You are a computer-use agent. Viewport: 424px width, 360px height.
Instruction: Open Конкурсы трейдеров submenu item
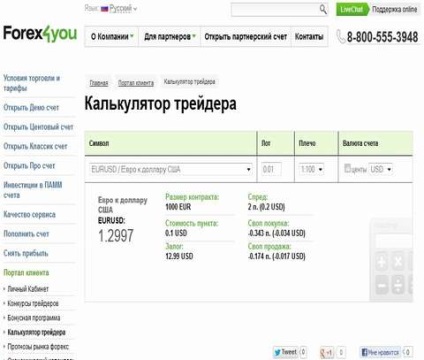point(33,303)
